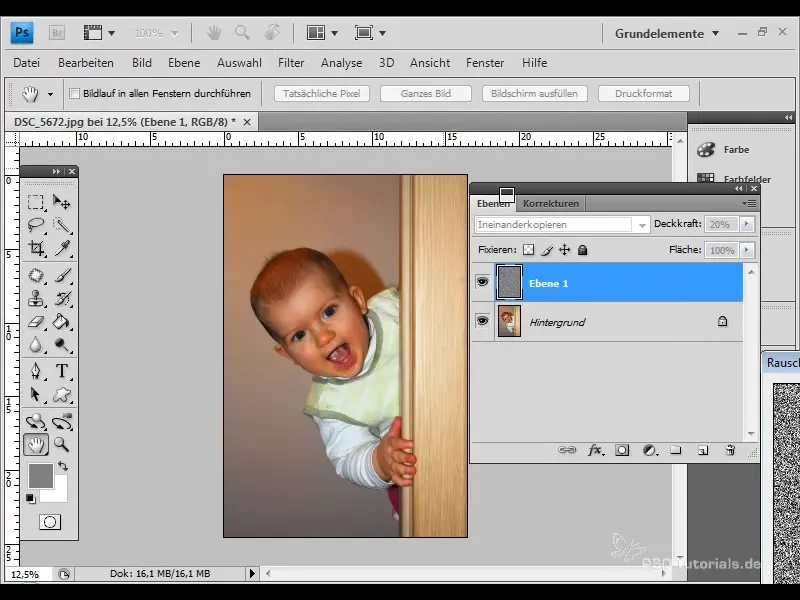800x600 pixels.
Task: Select the Eraser tool
Action: pyautogui.click(x=36, y=321)
